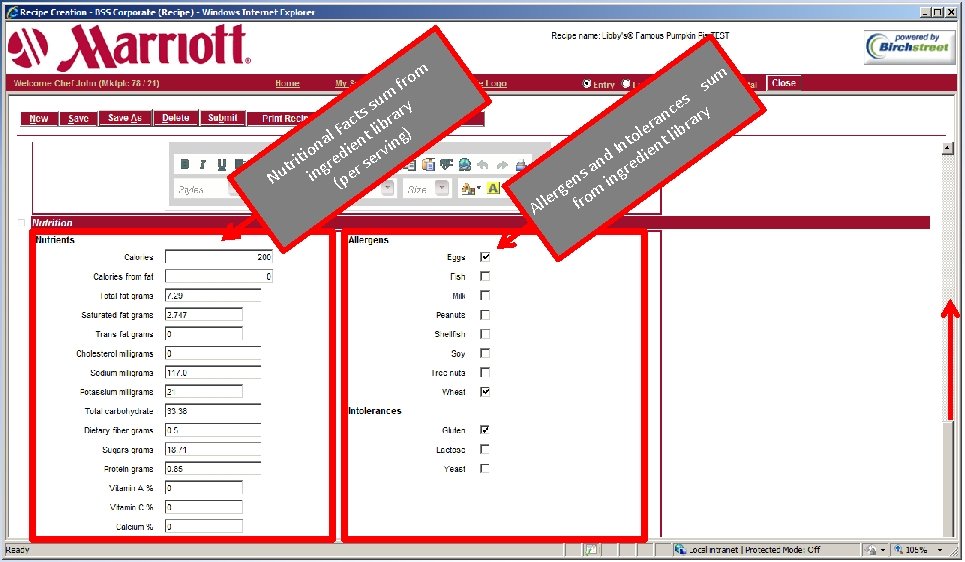Viewport: 965px width, 562px height.
Task: Select the Entry radio button
Action: tap(587, 84)
